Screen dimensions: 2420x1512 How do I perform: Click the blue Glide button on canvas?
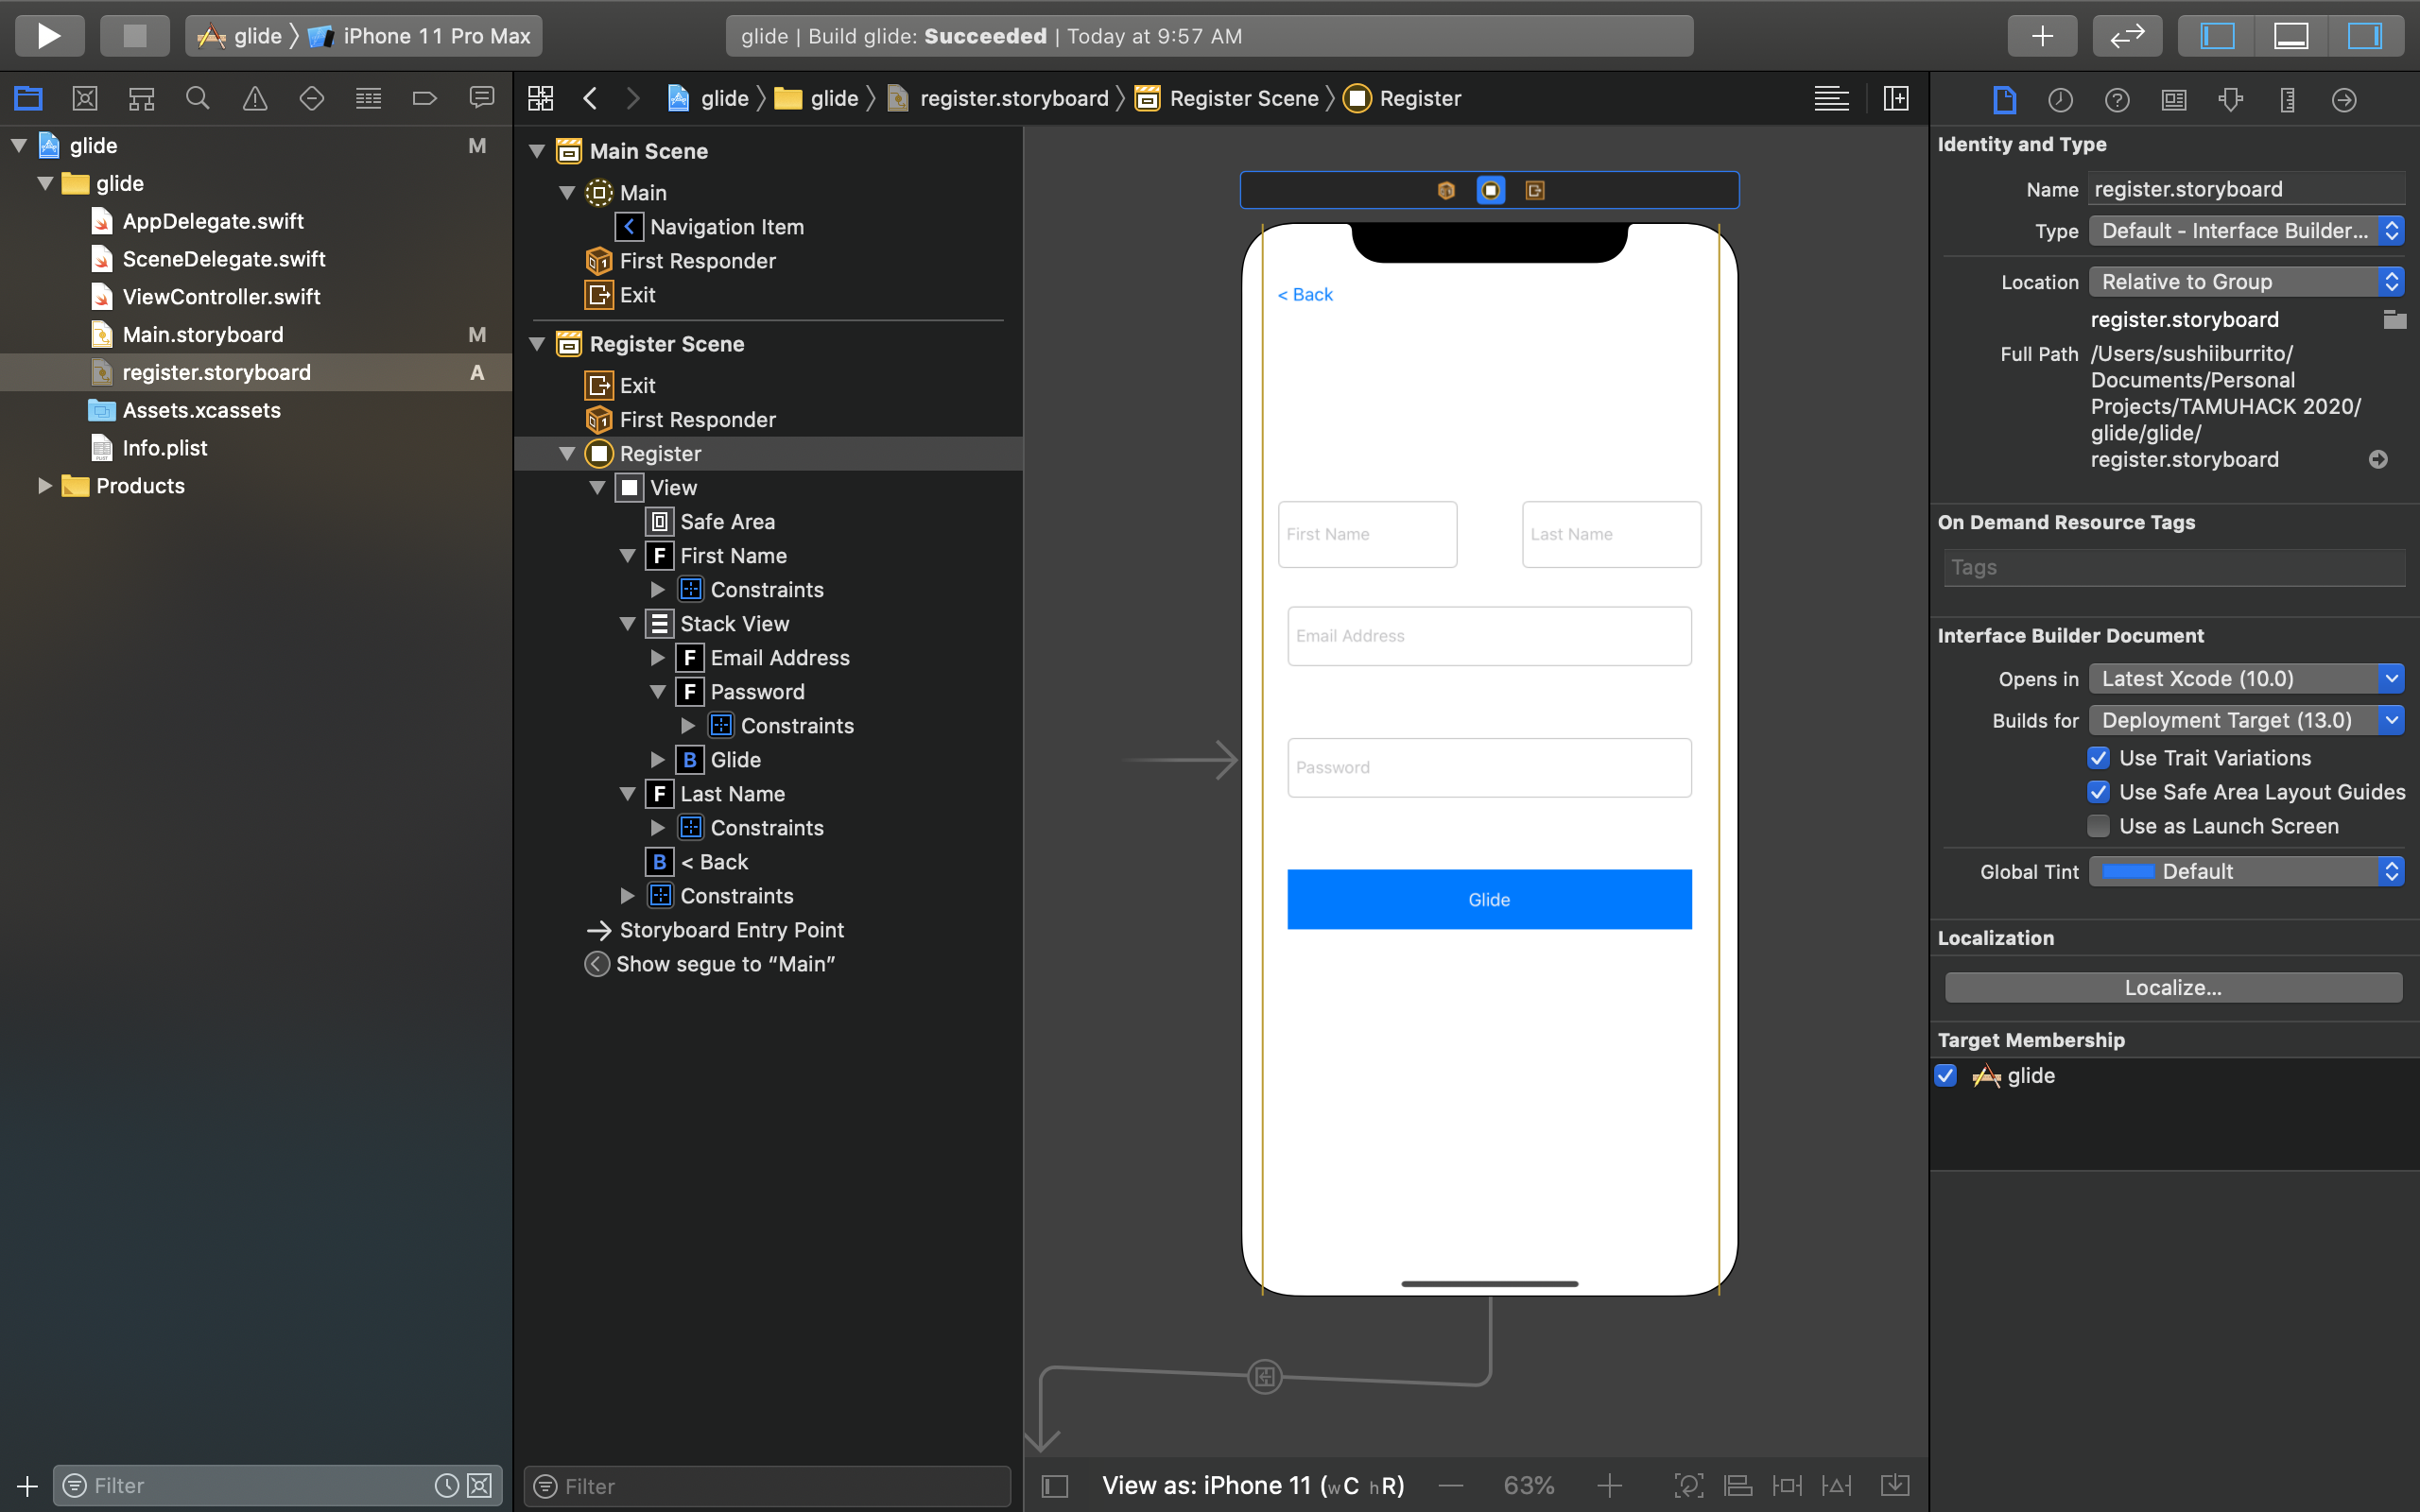pyautogui.click(x=1489, y=899)
